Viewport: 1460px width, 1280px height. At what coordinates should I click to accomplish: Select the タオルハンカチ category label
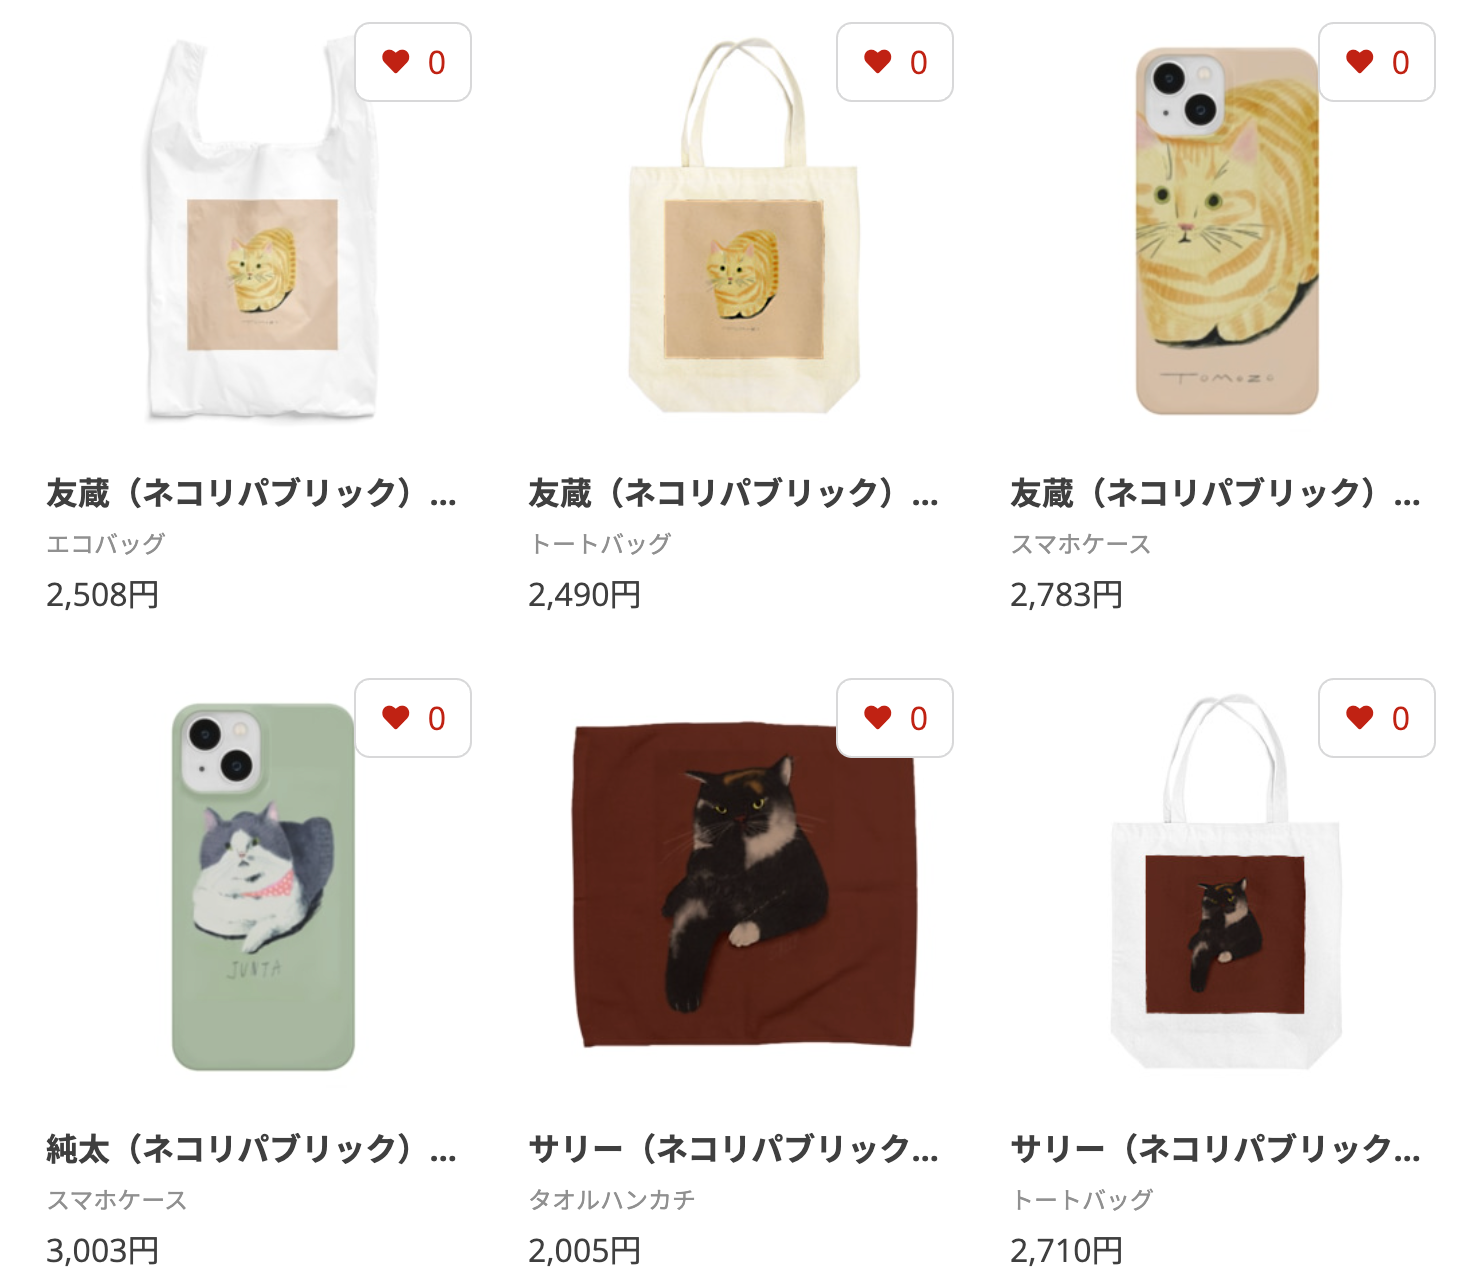click(612, 1200)
